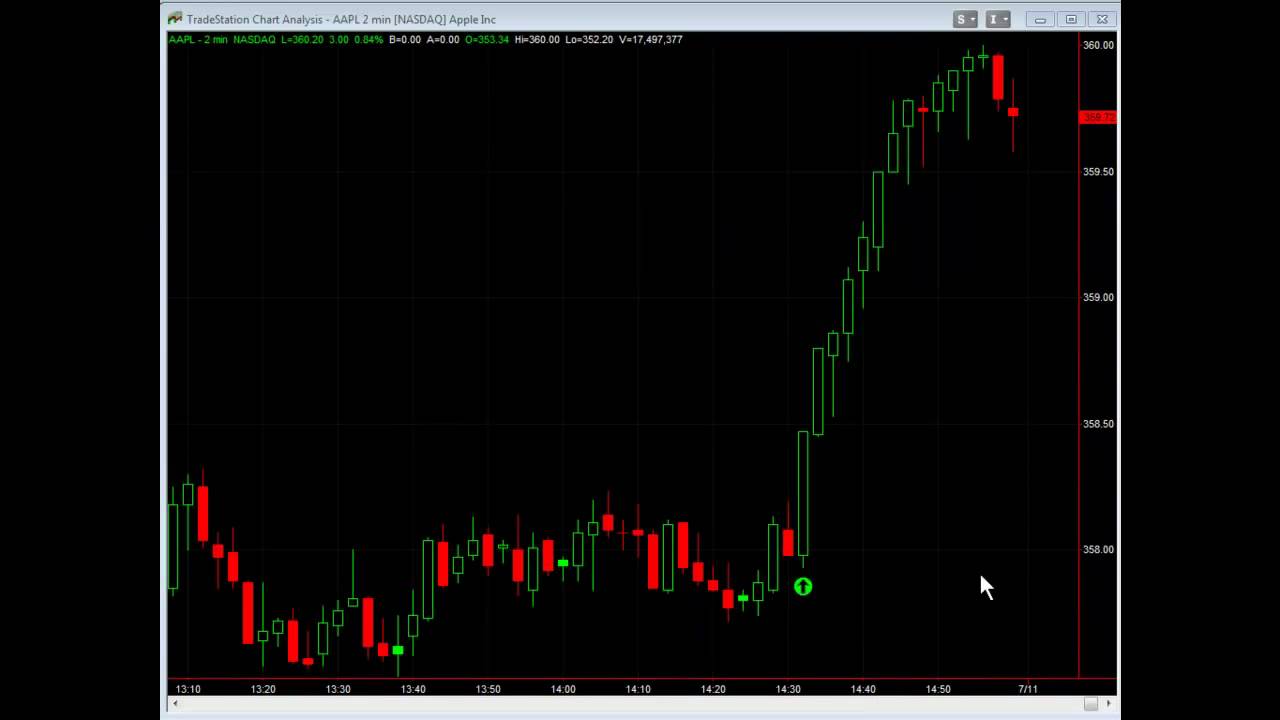
Task: Click the 358.00 price axis label
Action: click(1098, 550)
